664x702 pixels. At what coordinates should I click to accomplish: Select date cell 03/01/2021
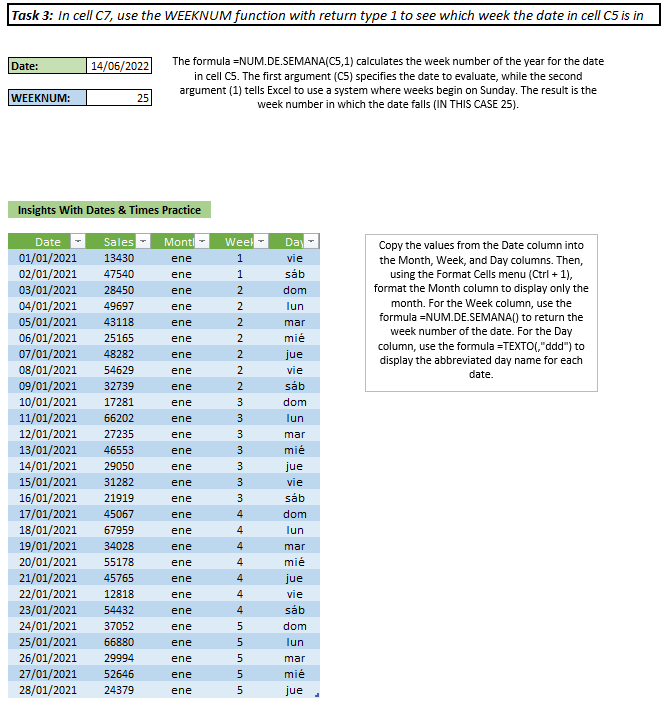pyautogui.click(x=47, y=290)
